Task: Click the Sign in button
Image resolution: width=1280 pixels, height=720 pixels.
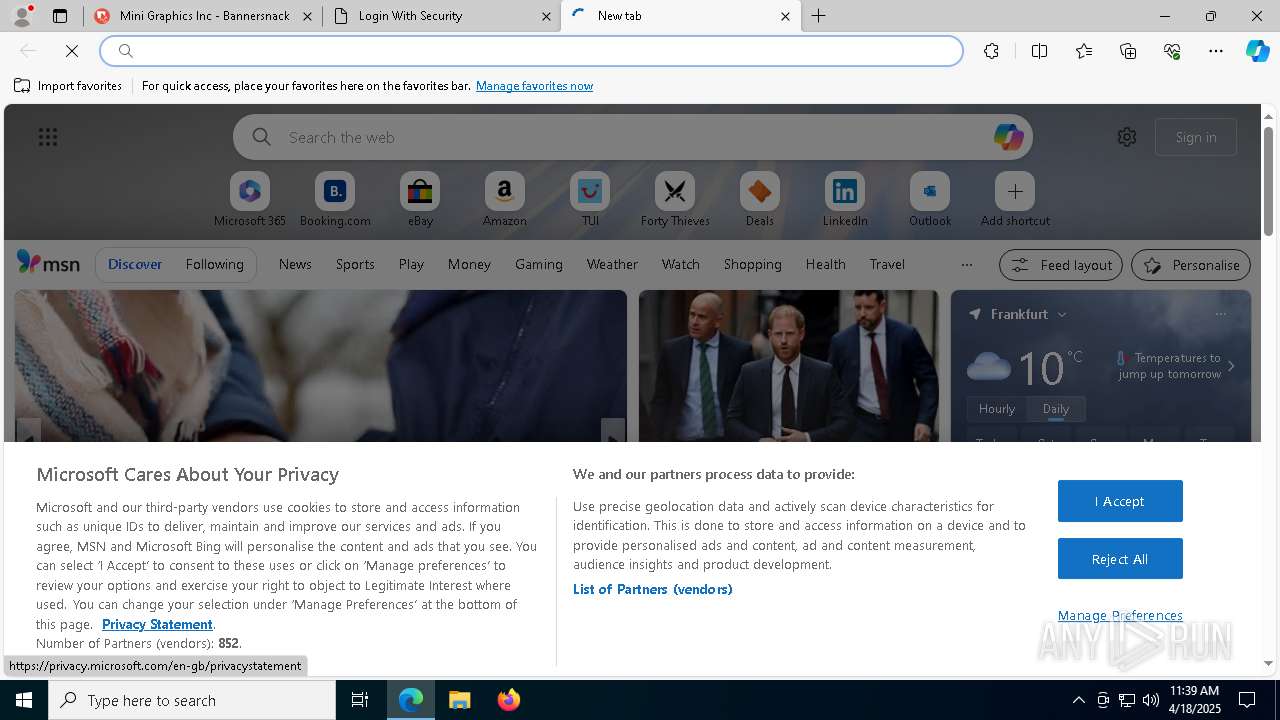Action: click(1196, 137)
